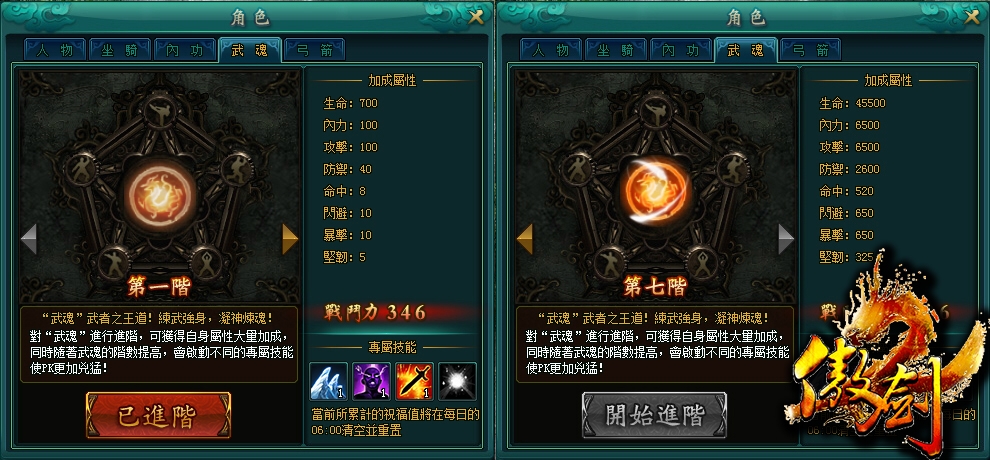Go to next stage with left panel's gold right arrow
The height and width of the screenshot is (460, 990).
tap(290, 239)
